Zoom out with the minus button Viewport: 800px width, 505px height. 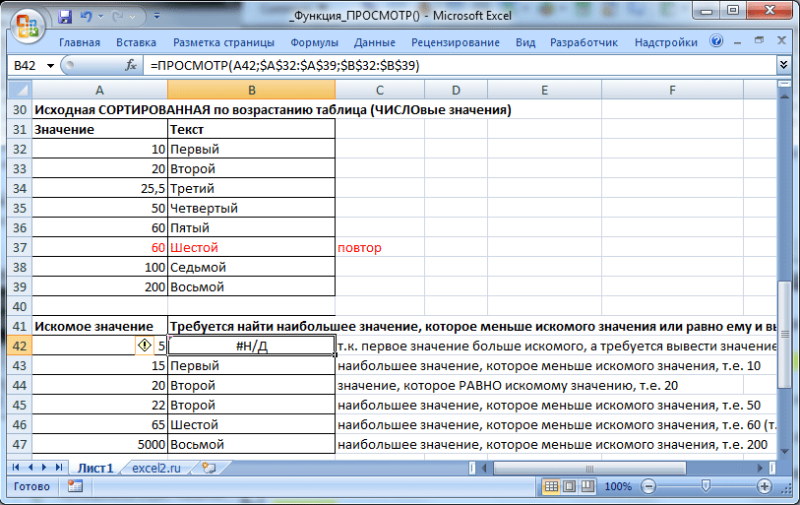click(x=648, y=486)
